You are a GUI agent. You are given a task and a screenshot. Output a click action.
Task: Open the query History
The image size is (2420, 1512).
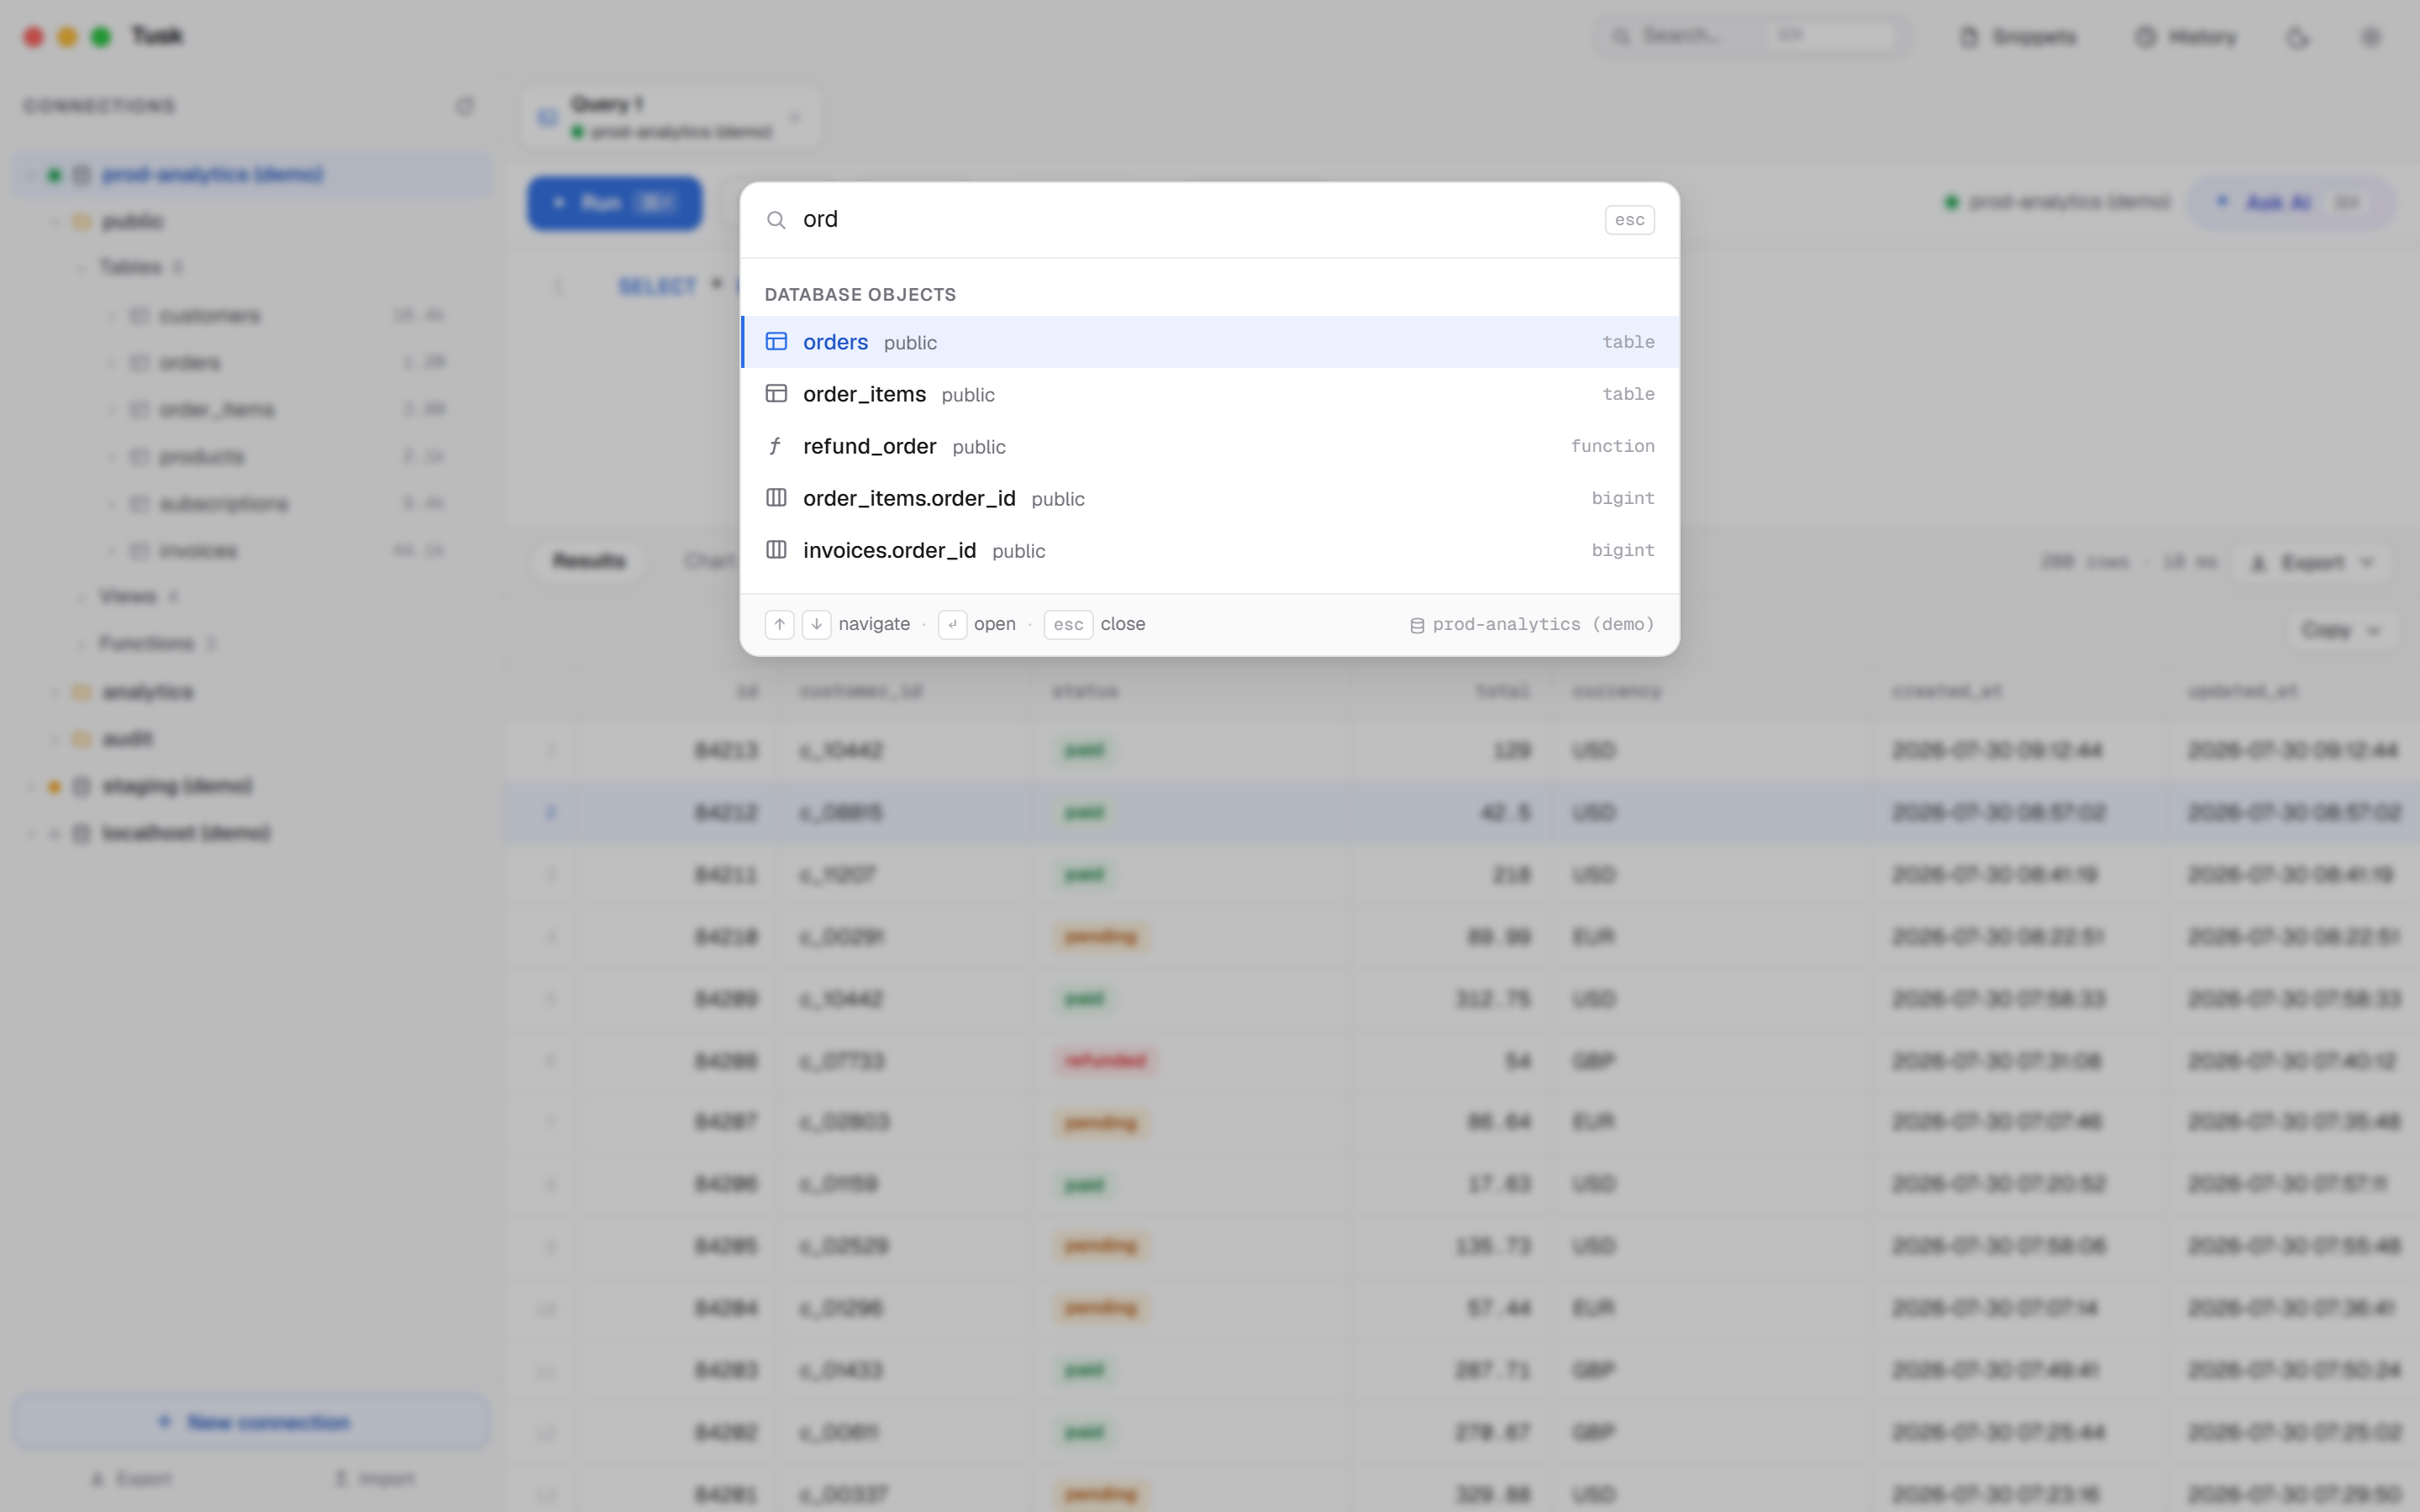[2187, 37]
